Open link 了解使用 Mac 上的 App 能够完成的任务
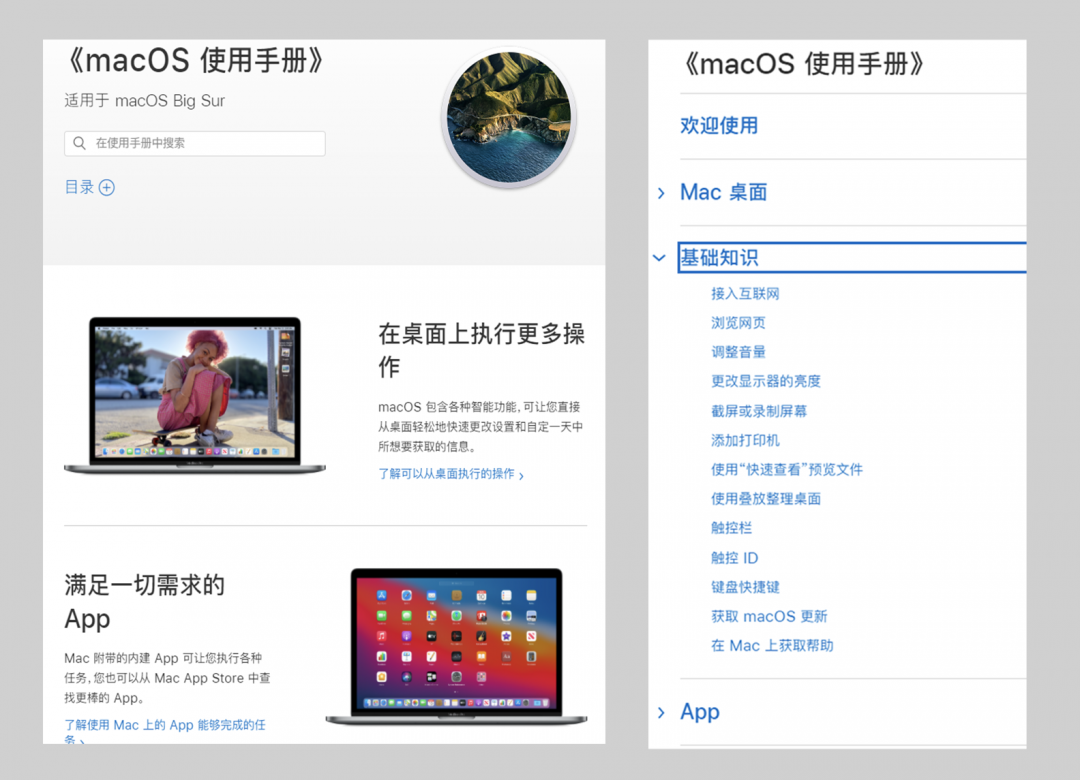 pos(165,732)
